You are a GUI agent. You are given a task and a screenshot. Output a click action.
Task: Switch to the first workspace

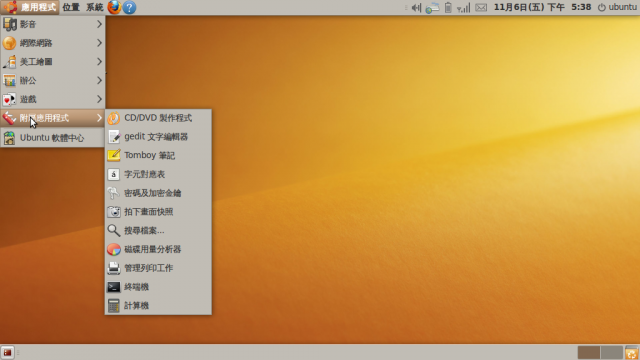pos(589,353)
